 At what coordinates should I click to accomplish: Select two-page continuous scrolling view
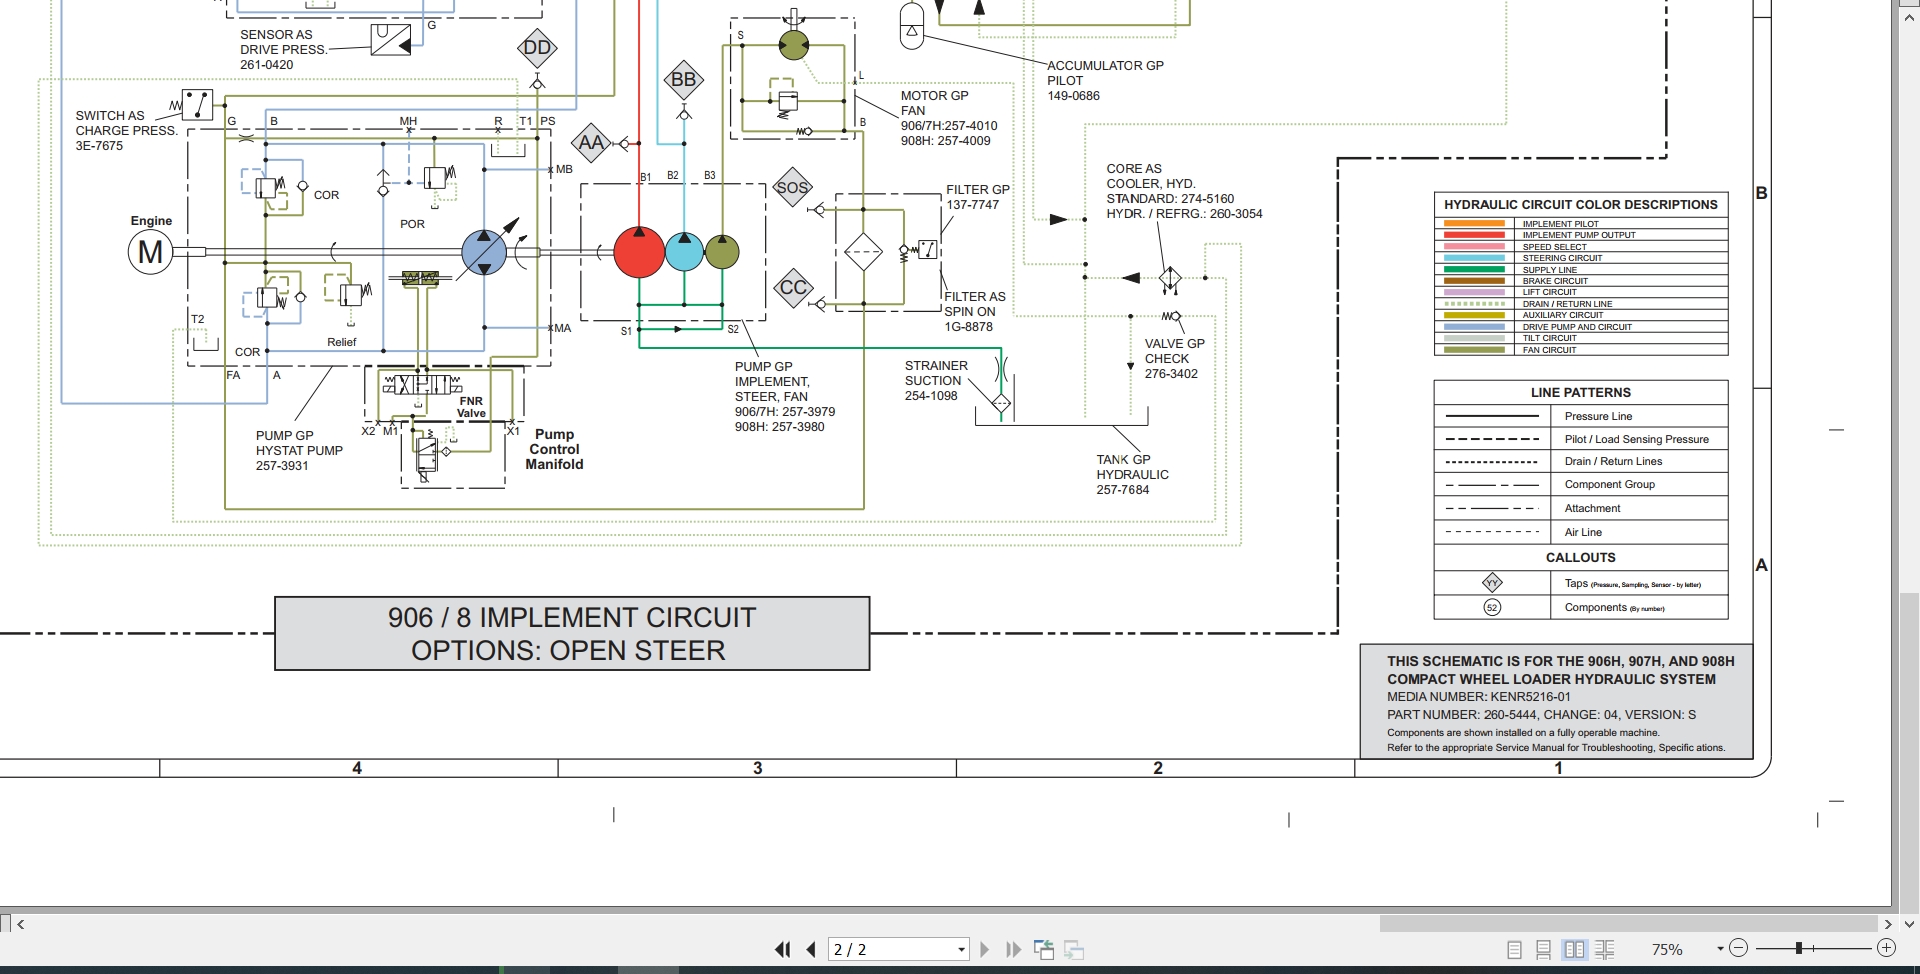click(1605, 949)
